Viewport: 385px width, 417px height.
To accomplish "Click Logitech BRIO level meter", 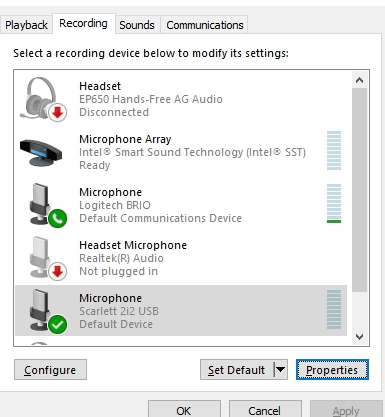I will [334, 203].
